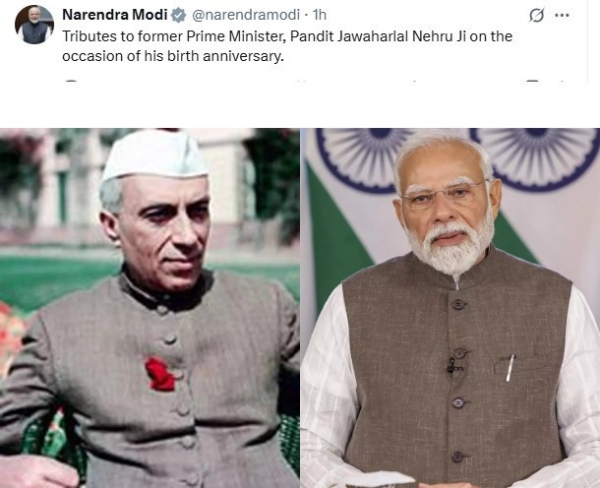Open the round profile avatar beside Narendra Modi
Image resolution: width=600 pixels, height=488 pixels.
pos(34,25)
